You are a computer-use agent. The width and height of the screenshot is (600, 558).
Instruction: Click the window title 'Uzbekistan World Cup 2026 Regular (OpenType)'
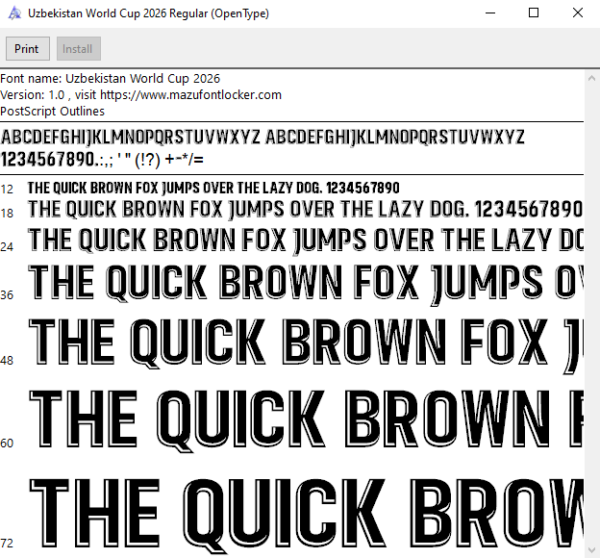click(148, 13)
